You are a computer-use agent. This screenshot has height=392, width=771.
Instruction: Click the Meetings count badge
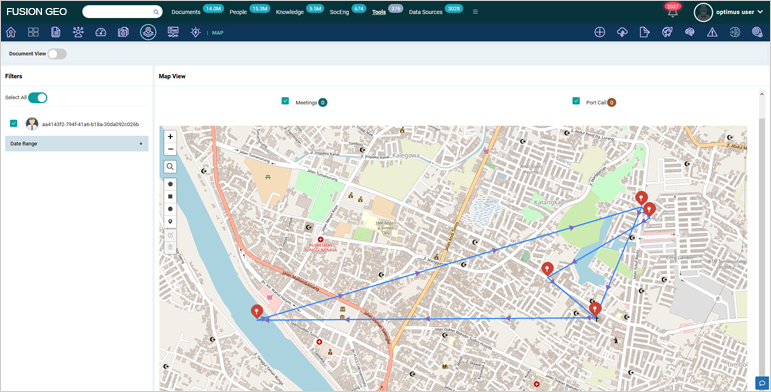pos(323,102)
